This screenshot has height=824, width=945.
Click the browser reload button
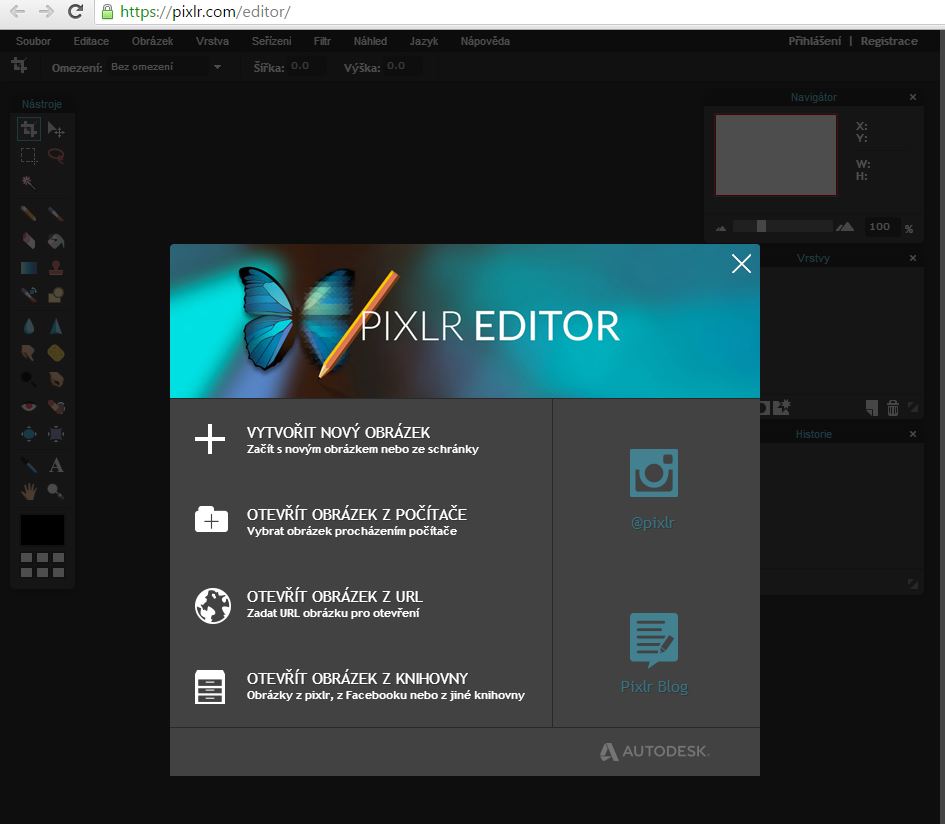click(75, 11)
